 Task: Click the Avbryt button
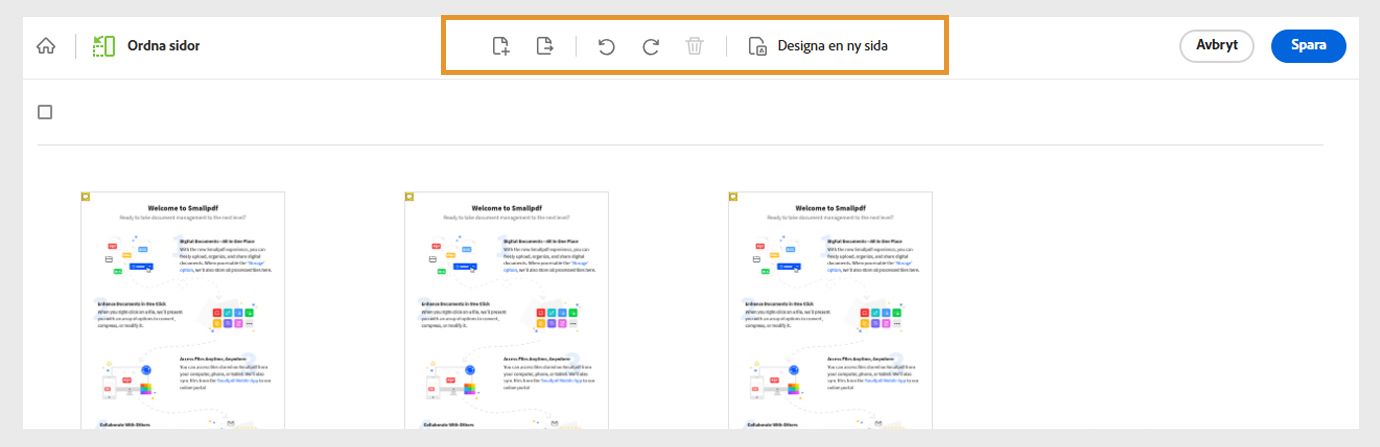tap(1217, 46)
